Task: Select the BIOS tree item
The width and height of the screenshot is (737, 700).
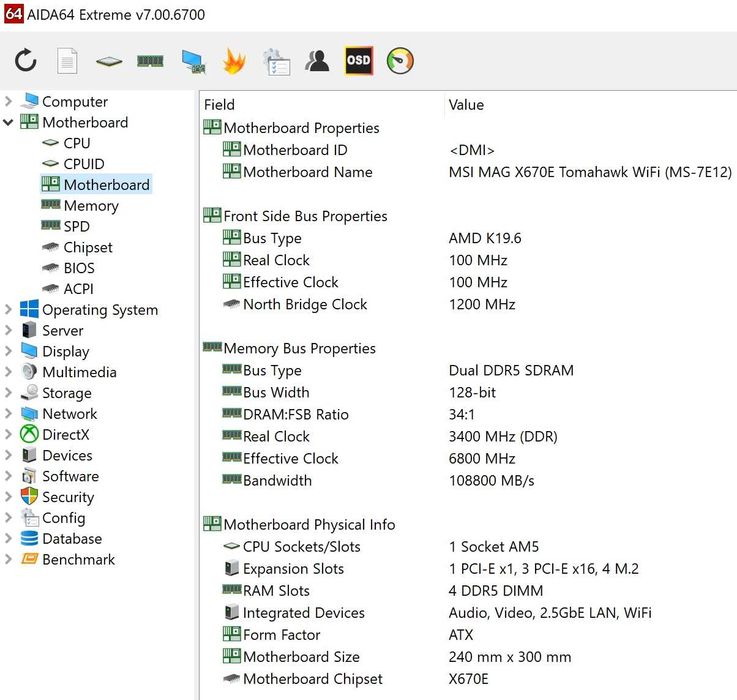Action: point(68,267)
